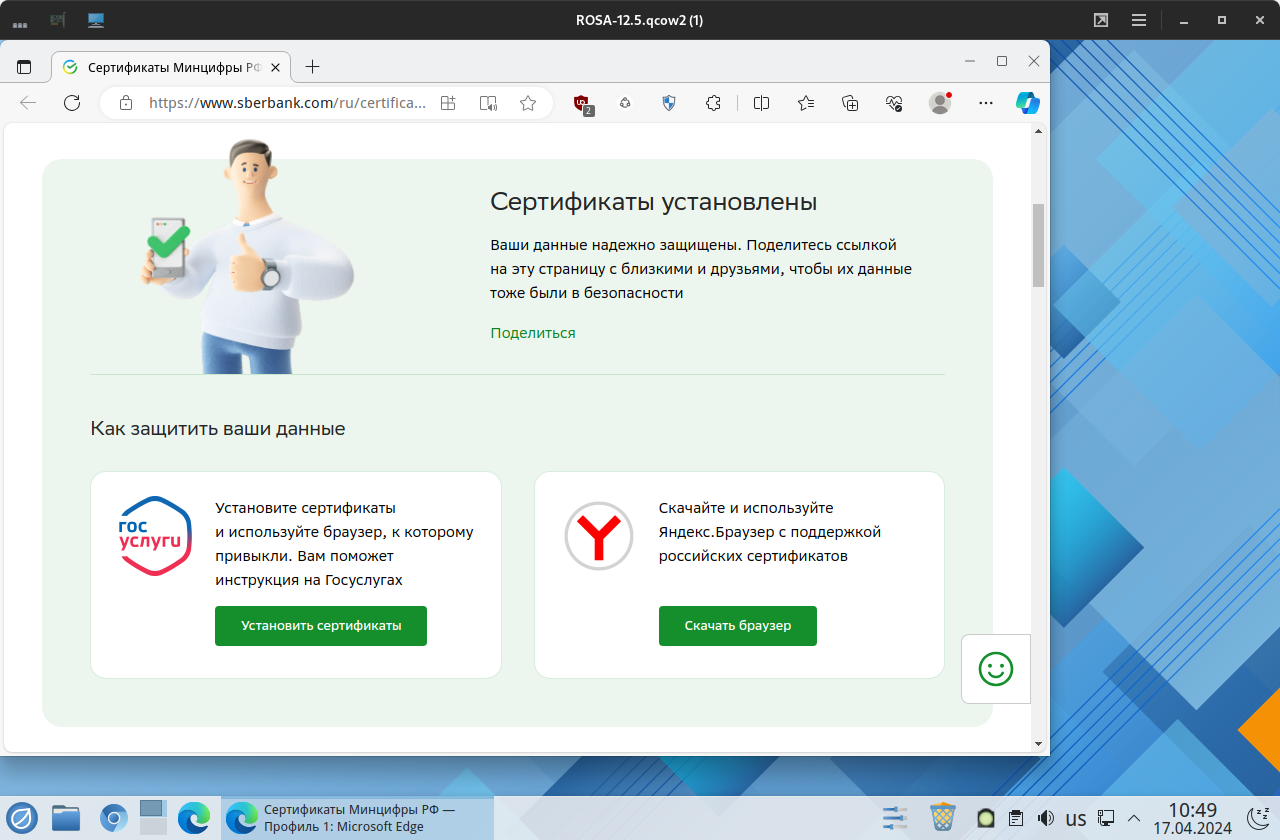The image size is (1280, 840).
Task: Open the system settings sliders tray icon
Action: (x=895, y=818)
